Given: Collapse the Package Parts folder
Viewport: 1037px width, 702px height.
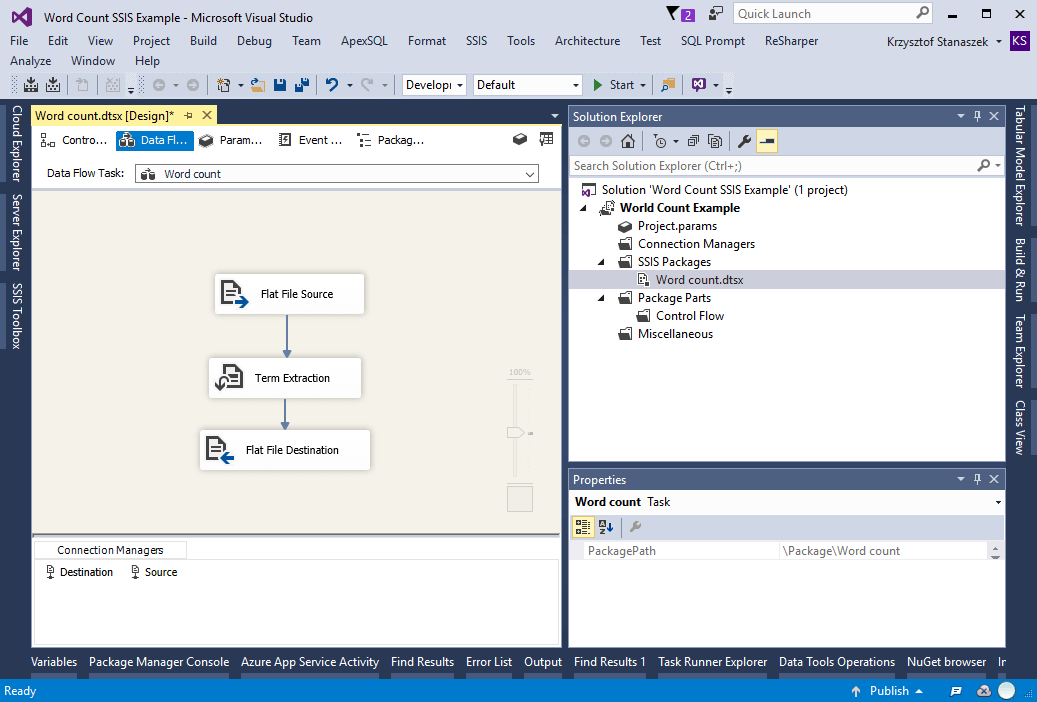Looking at the screenshot, I should point(601,298).
